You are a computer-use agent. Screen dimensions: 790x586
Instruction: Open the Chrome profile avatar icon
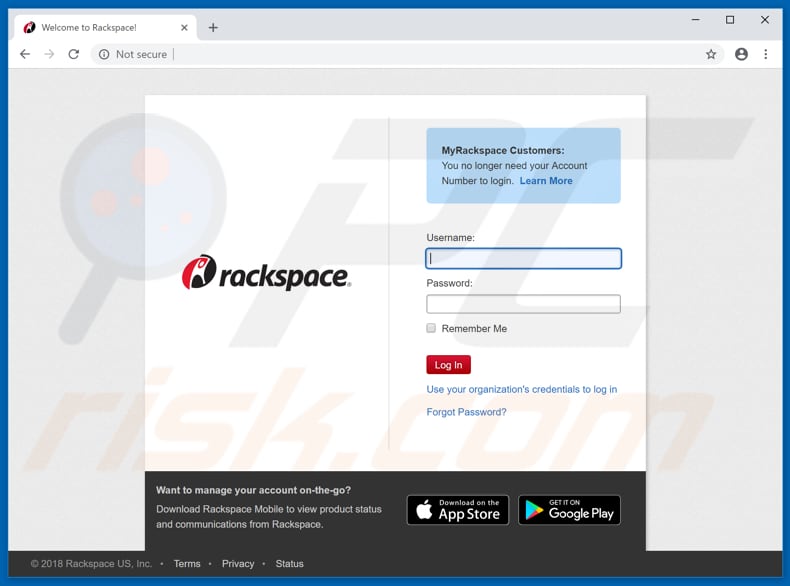tap(741, 54)
